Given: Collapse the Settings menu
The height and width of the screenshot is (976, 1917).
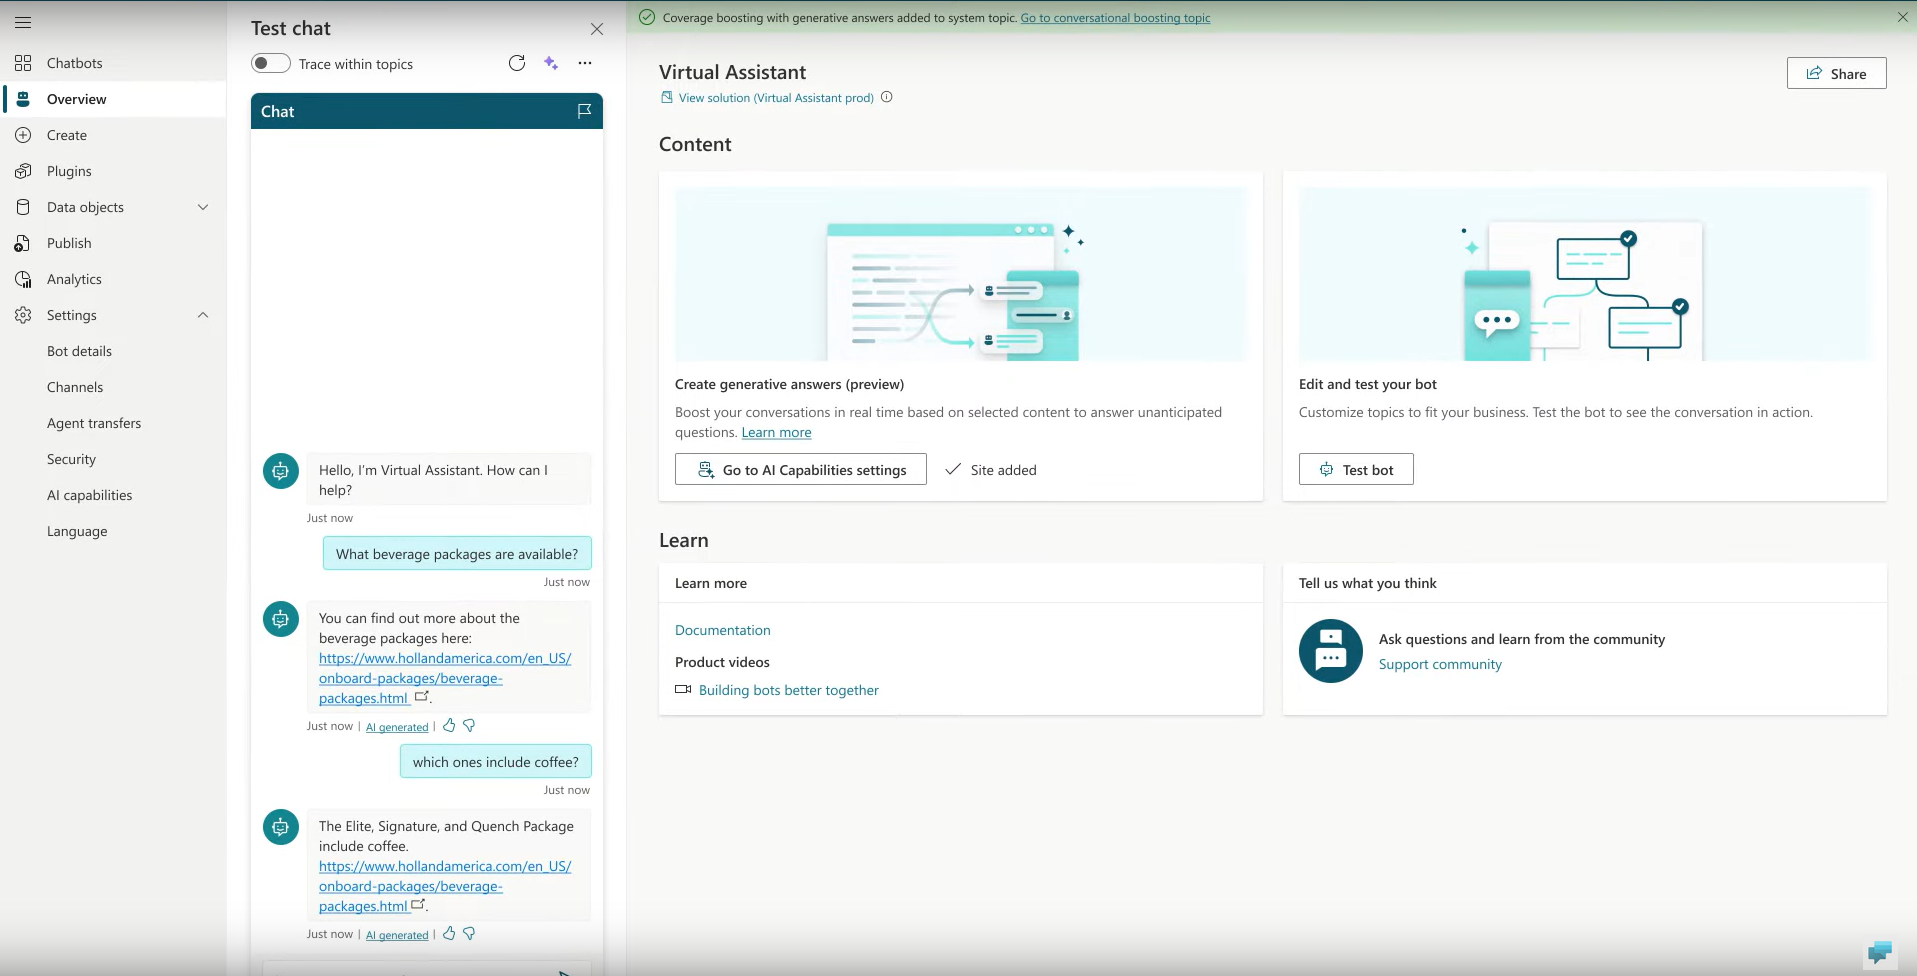Looking at the screenshot, I should click(x=203, y=315).
